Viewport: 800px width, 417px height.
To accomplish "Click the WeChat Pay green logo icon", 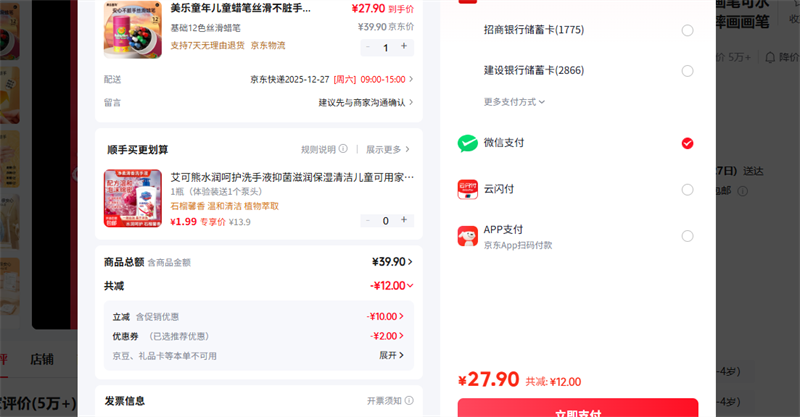I will (468, 143).
